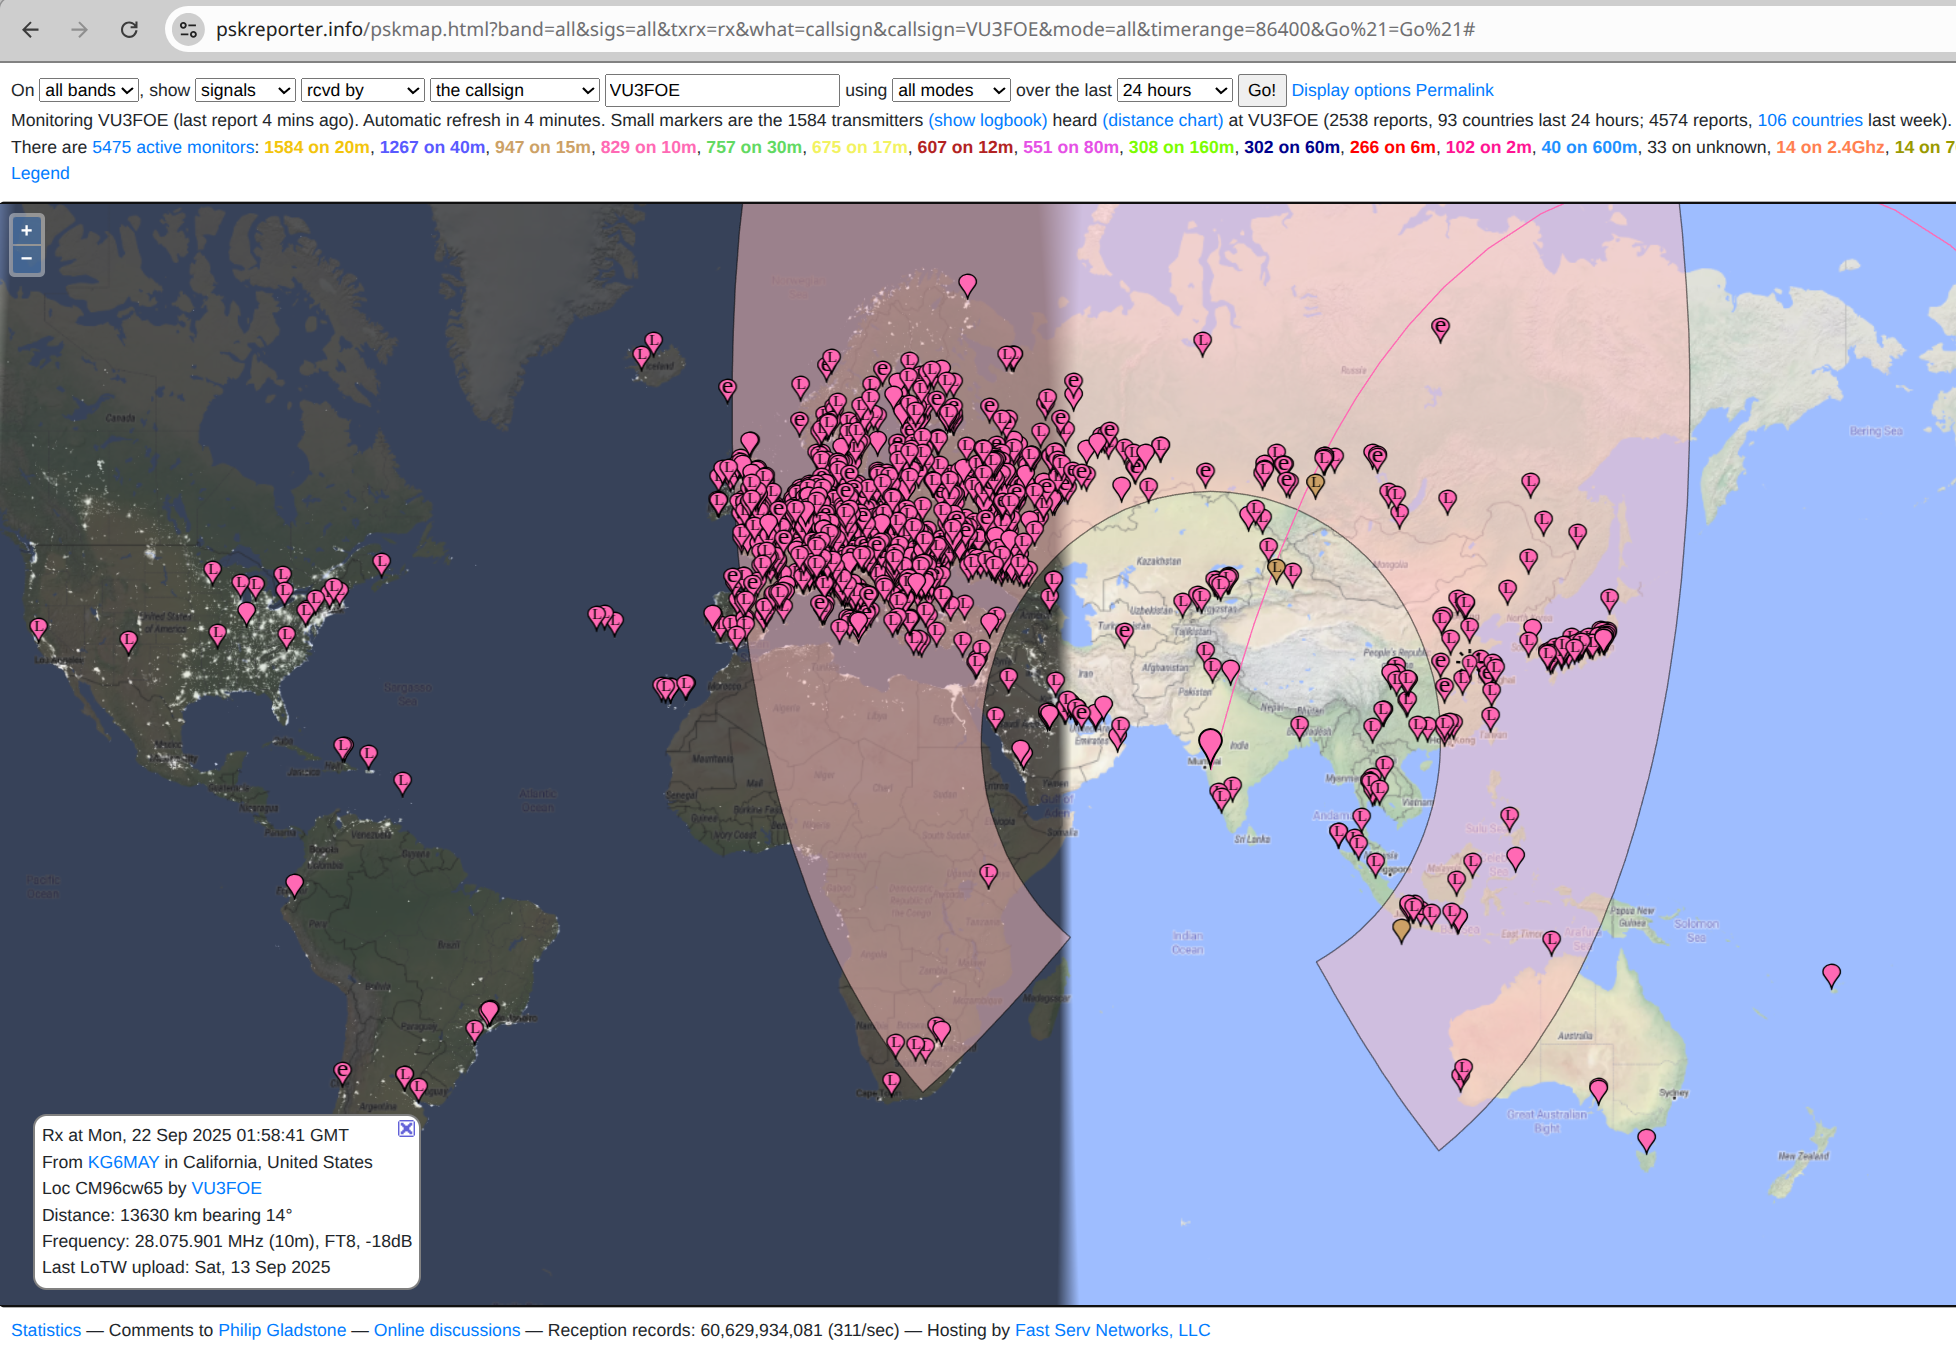
Task: Click '302 on 60m' band count text
Action: pyautogui.click(x=1292, y=147)
